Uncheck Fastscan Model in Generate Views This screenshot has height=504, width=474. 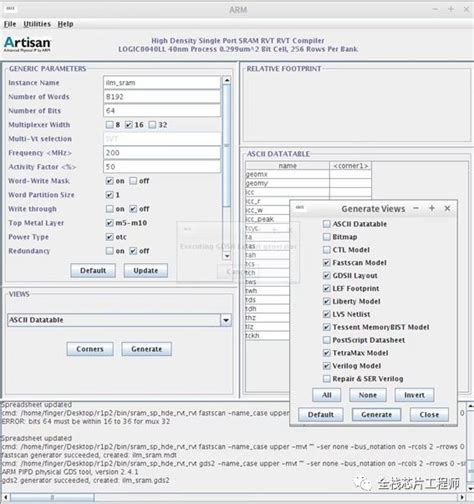tap(327, 263)
